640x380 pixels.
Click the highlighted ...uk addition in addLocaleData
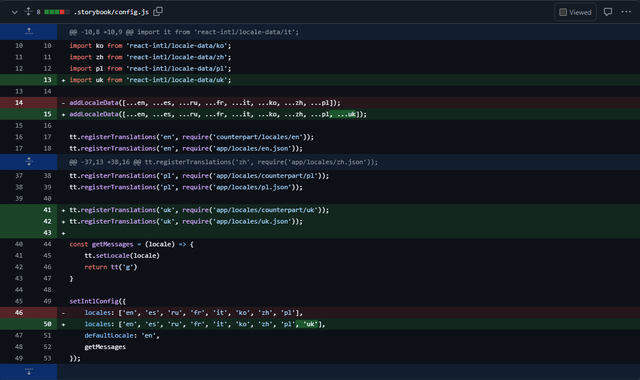point(343,114)
